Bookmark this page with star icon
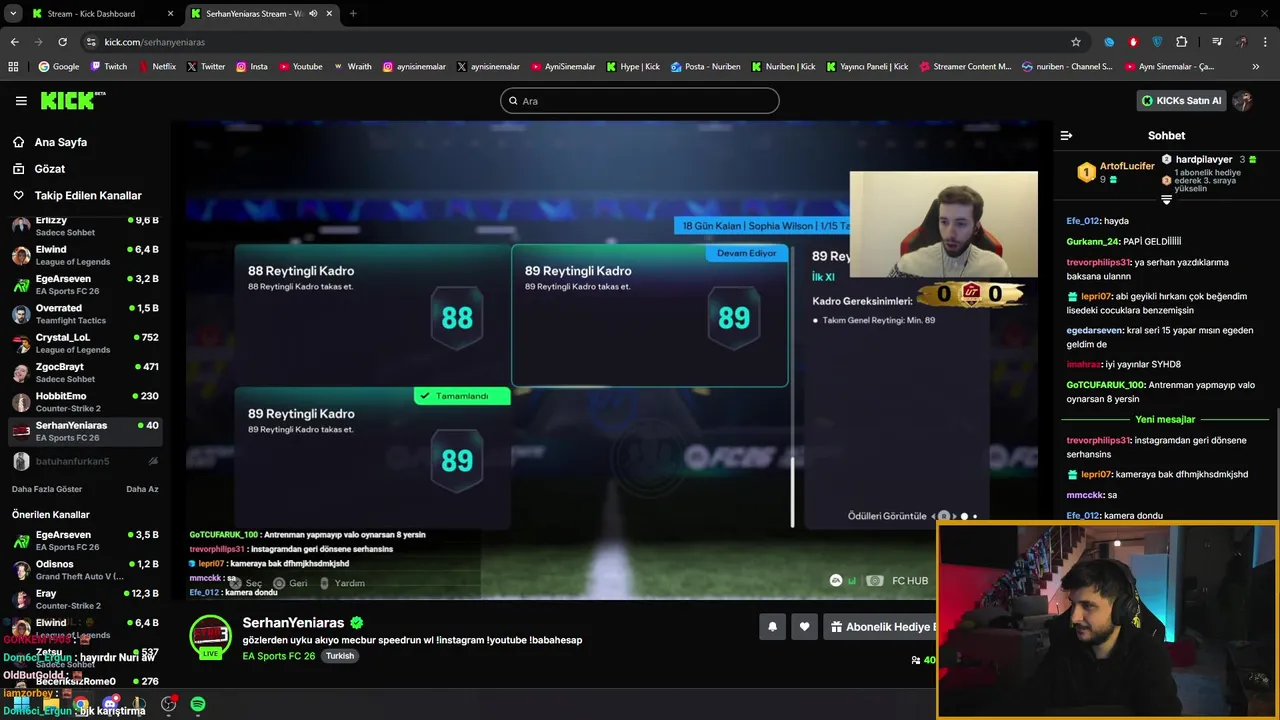The height and width of the screenshot is (720, 1280). pos(1076,42)
